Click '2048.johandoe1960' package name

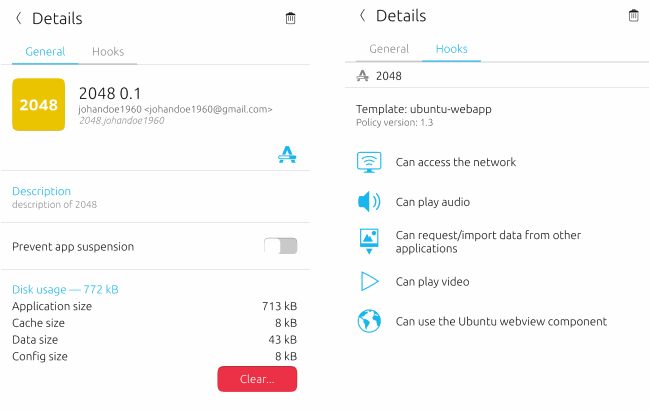pyautogui.click(x=122, y=120)
